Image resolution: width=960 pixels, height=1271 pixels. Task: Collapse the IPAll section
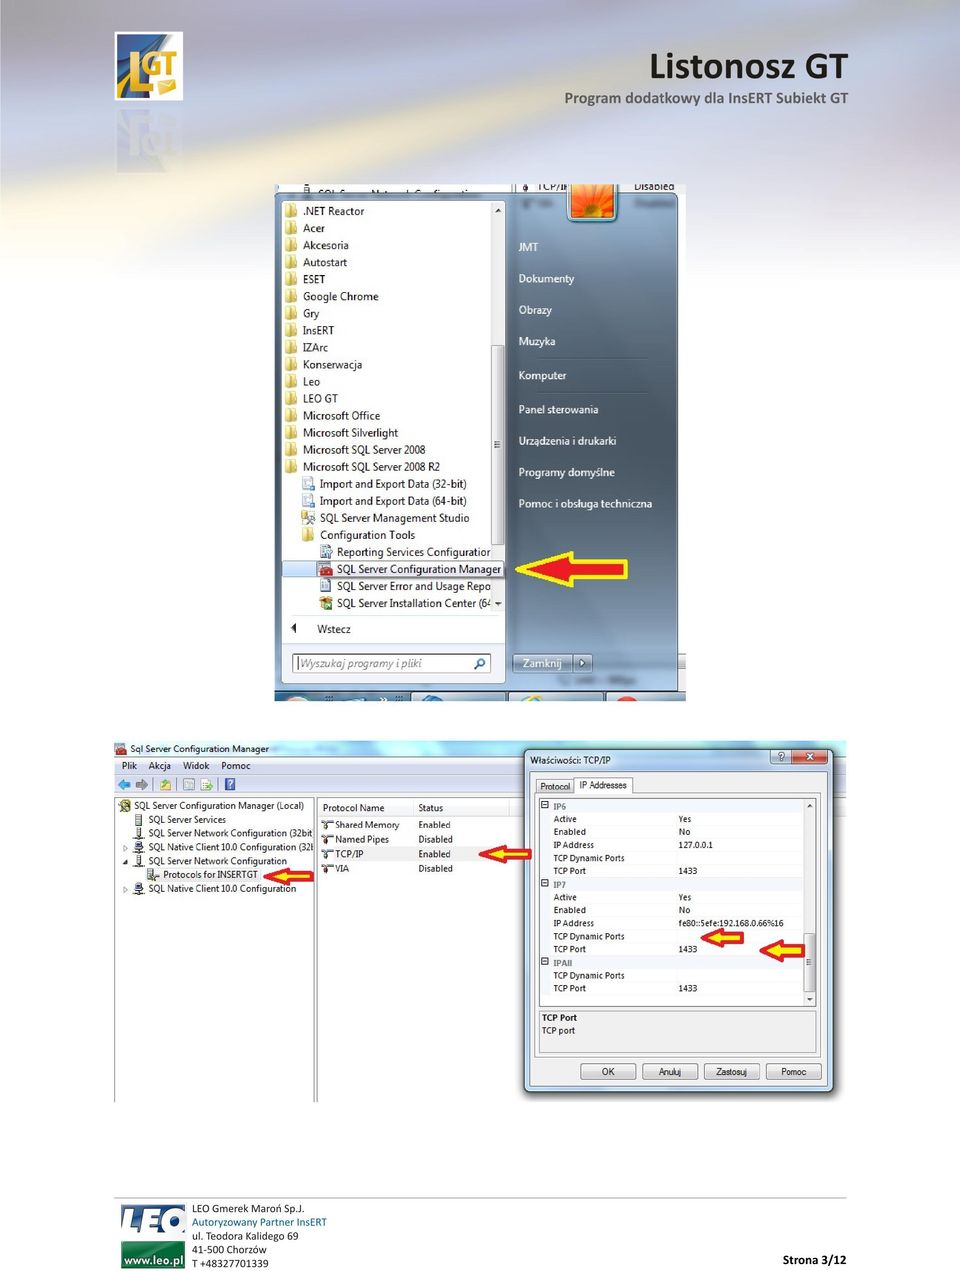[x=545, y=962]
